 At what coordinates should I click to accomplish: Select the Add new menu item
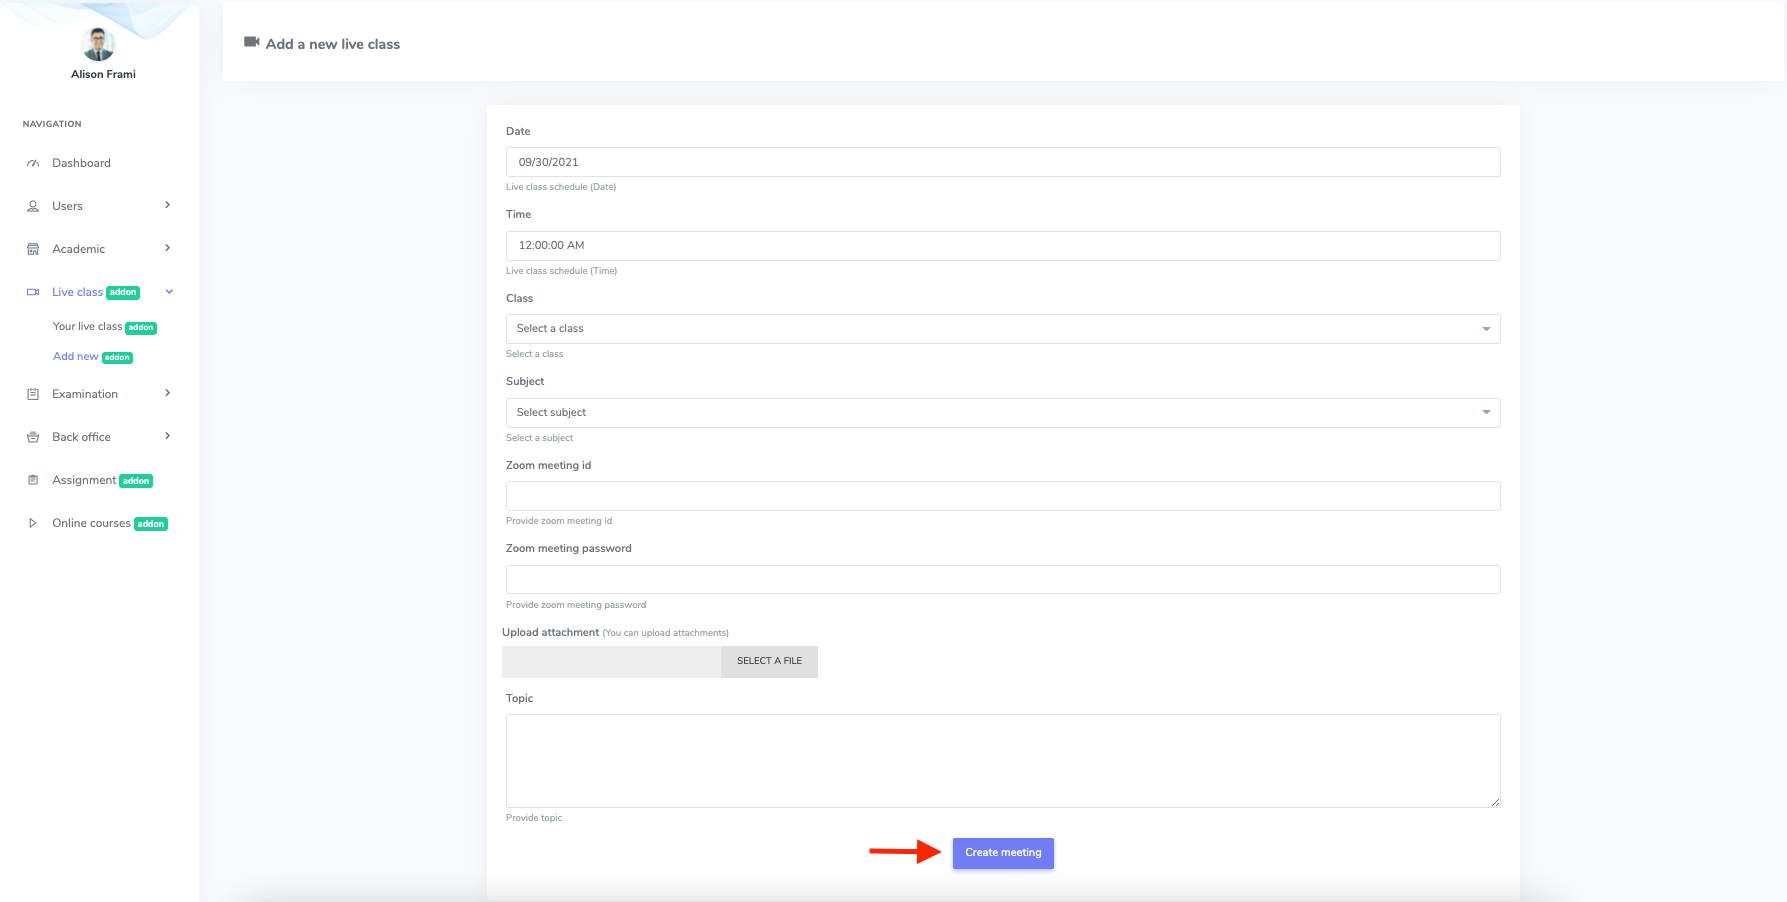(76, 357)
